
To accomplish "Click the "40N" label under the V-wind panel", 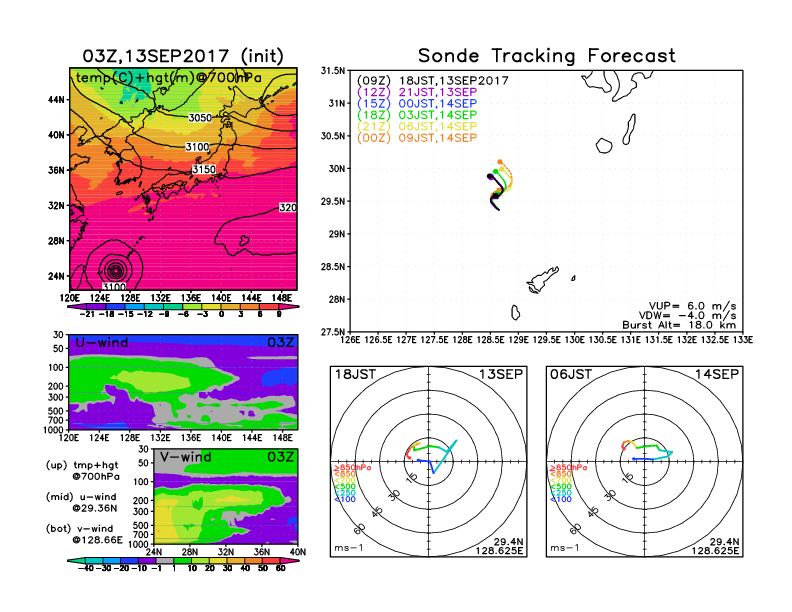I will [x=298, y=552].
